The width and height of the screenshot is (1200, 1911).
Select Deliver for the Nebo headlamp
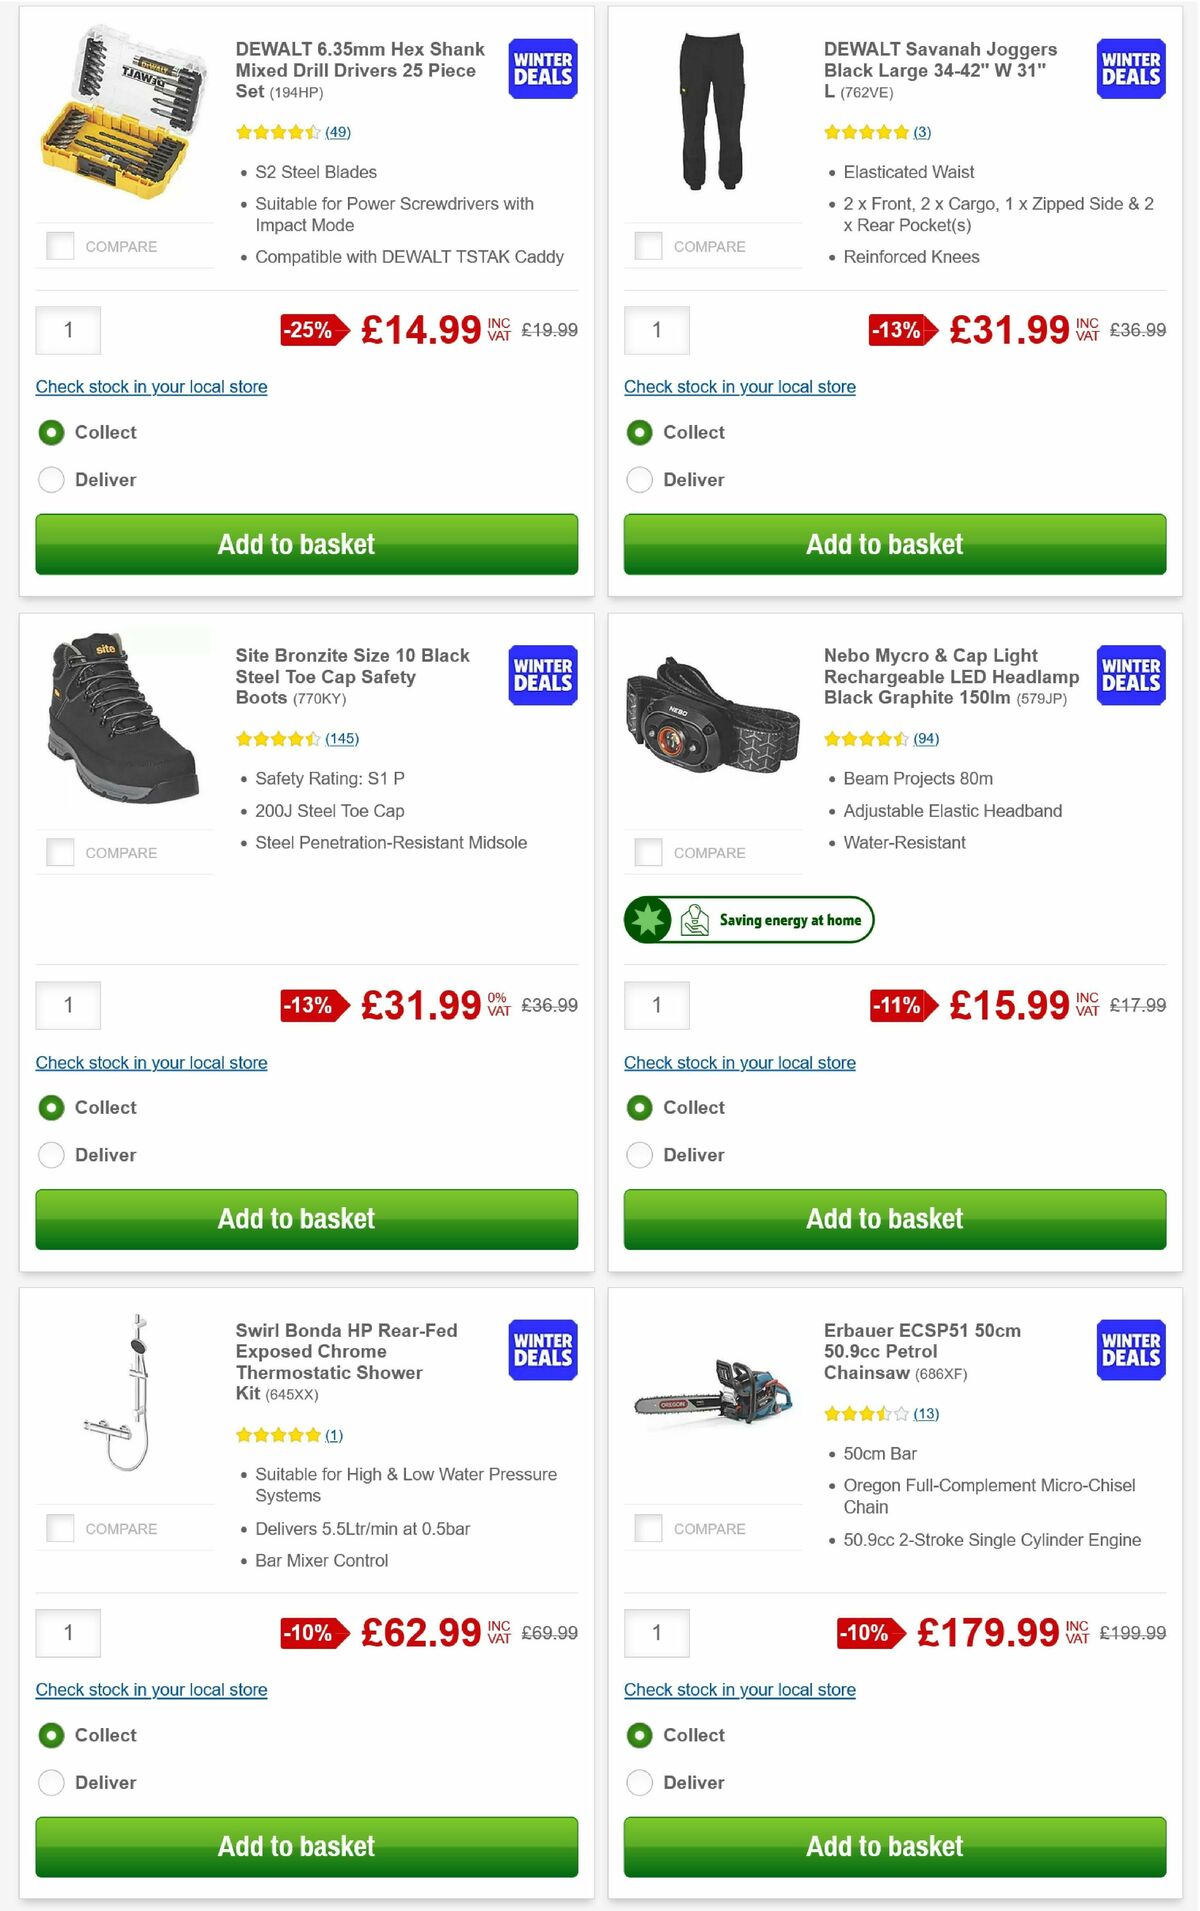(x=639, y=1155)
